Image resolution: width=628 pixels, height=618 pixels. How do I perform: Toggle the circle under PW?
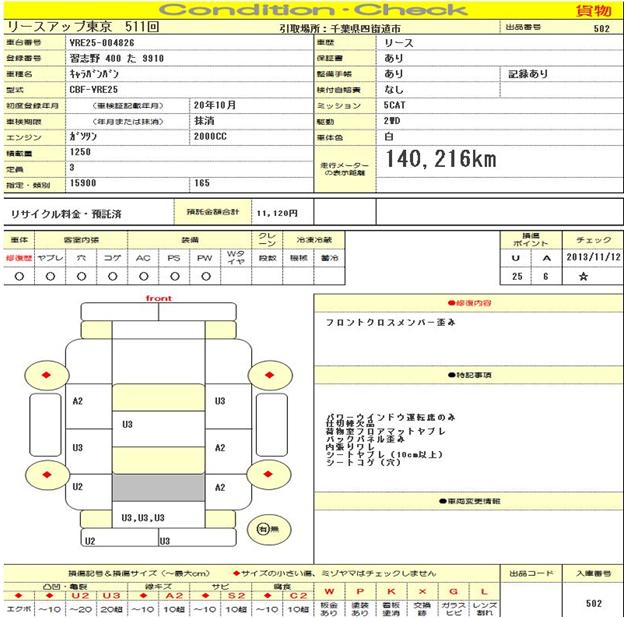204,275
